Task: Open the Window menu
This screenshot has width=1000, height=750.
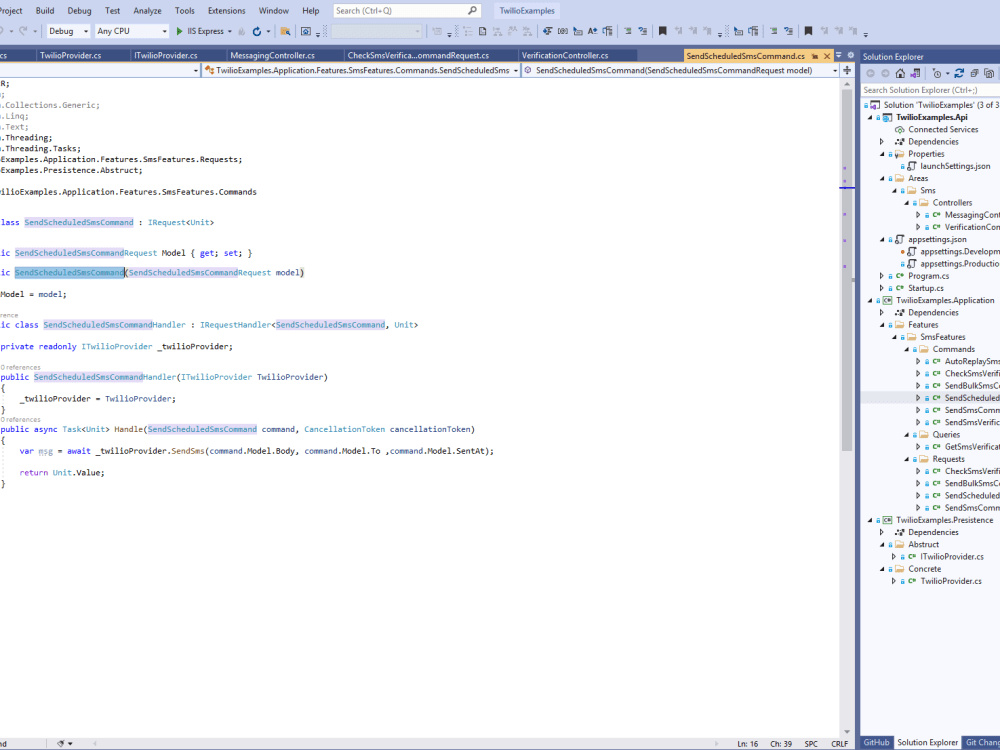Action: coord(274,10)
